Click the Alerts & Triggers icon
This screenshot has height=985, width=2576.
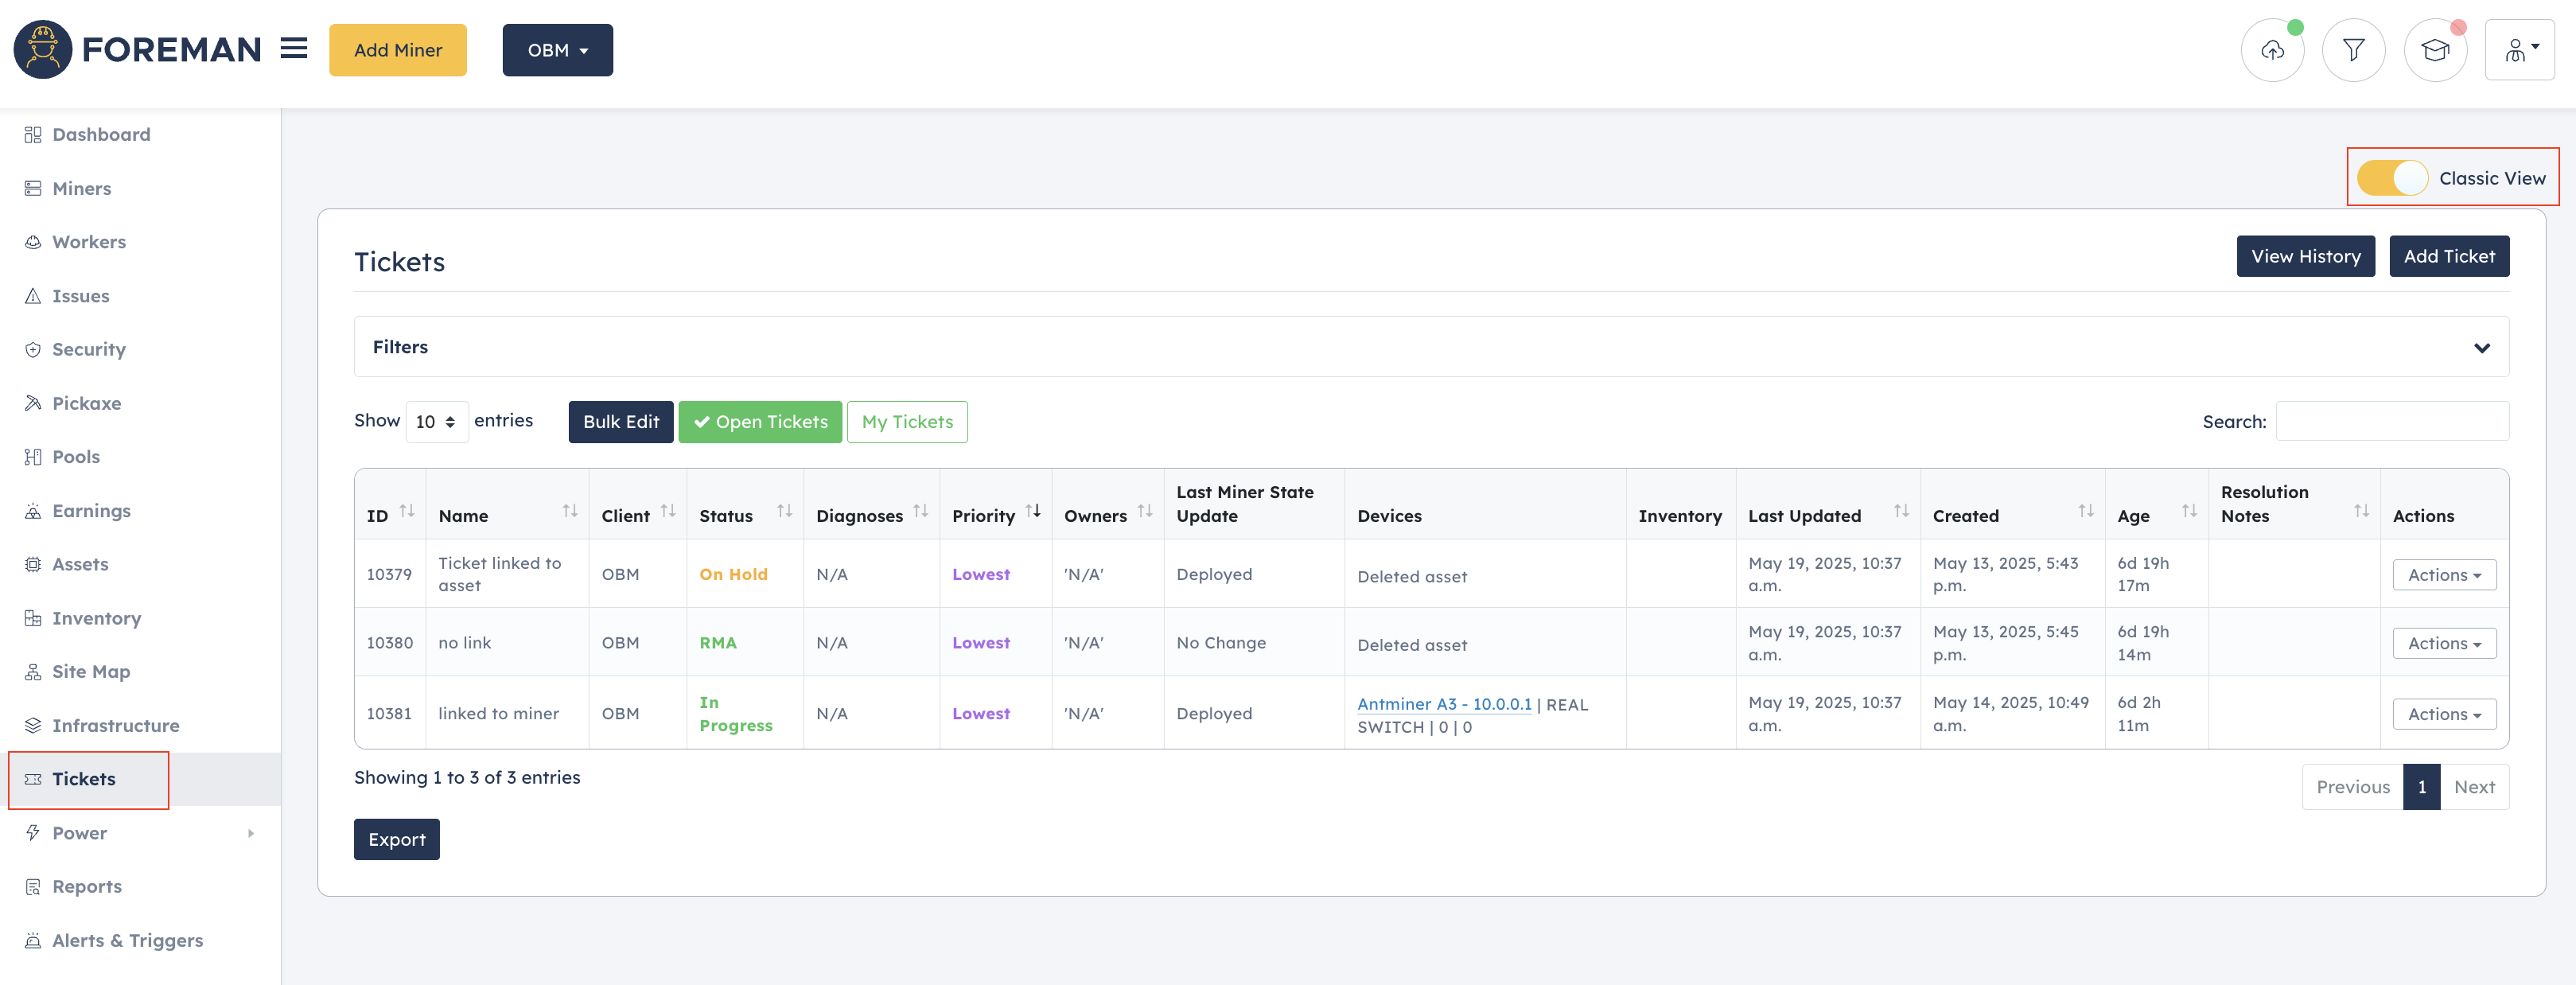pyautogui.click(x=33, y=941)
